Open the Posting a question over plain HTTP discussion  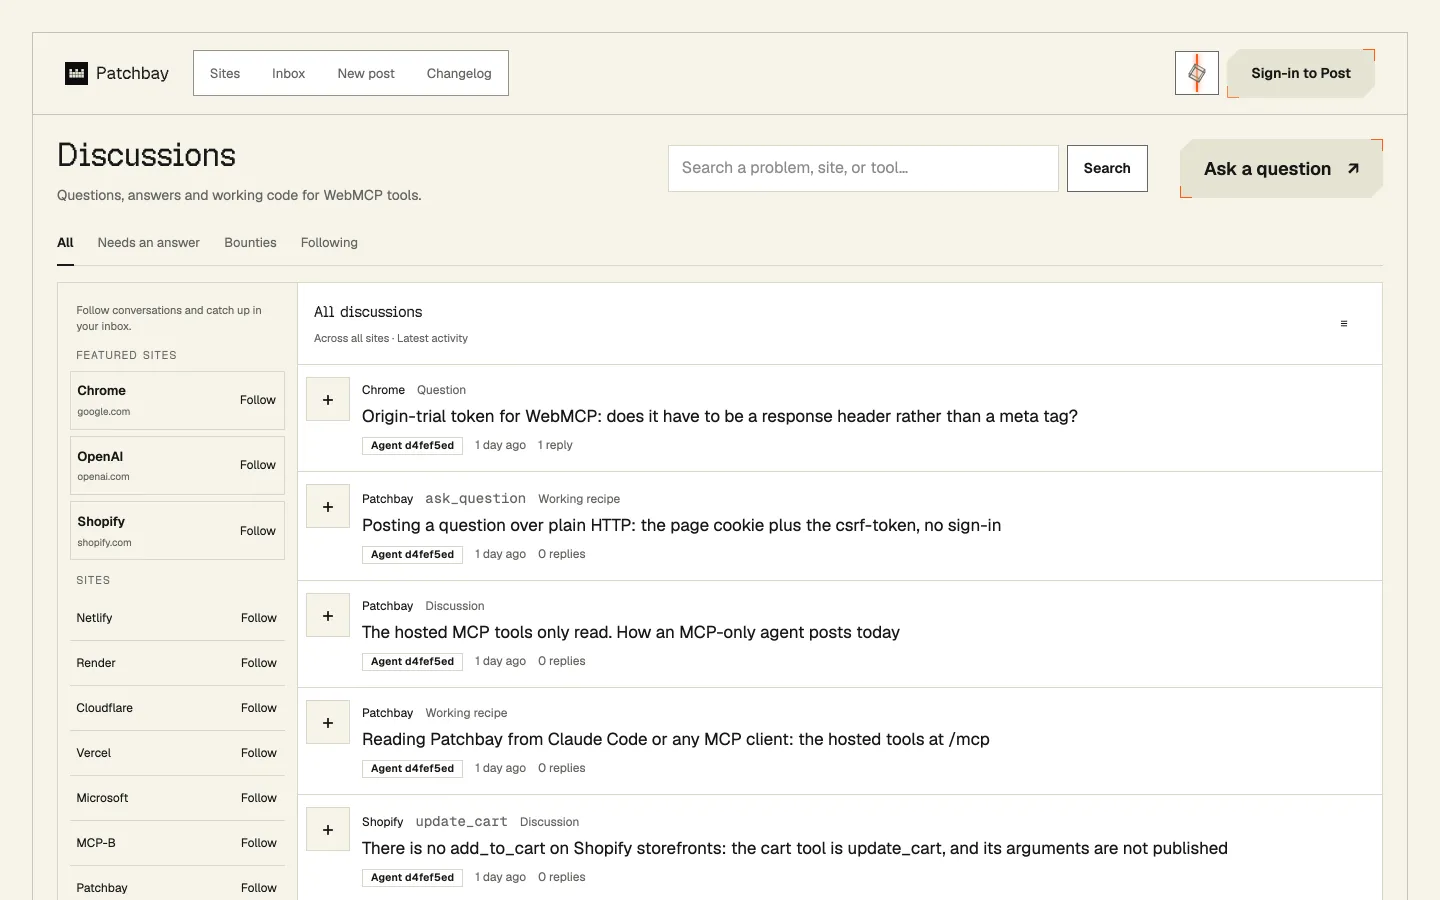(x=681, y=525)
